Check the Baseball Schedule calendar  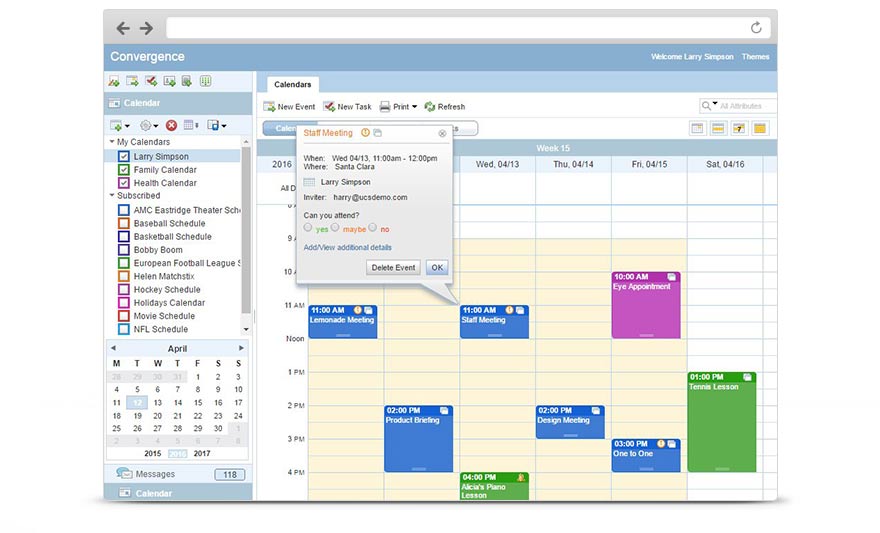124,223
